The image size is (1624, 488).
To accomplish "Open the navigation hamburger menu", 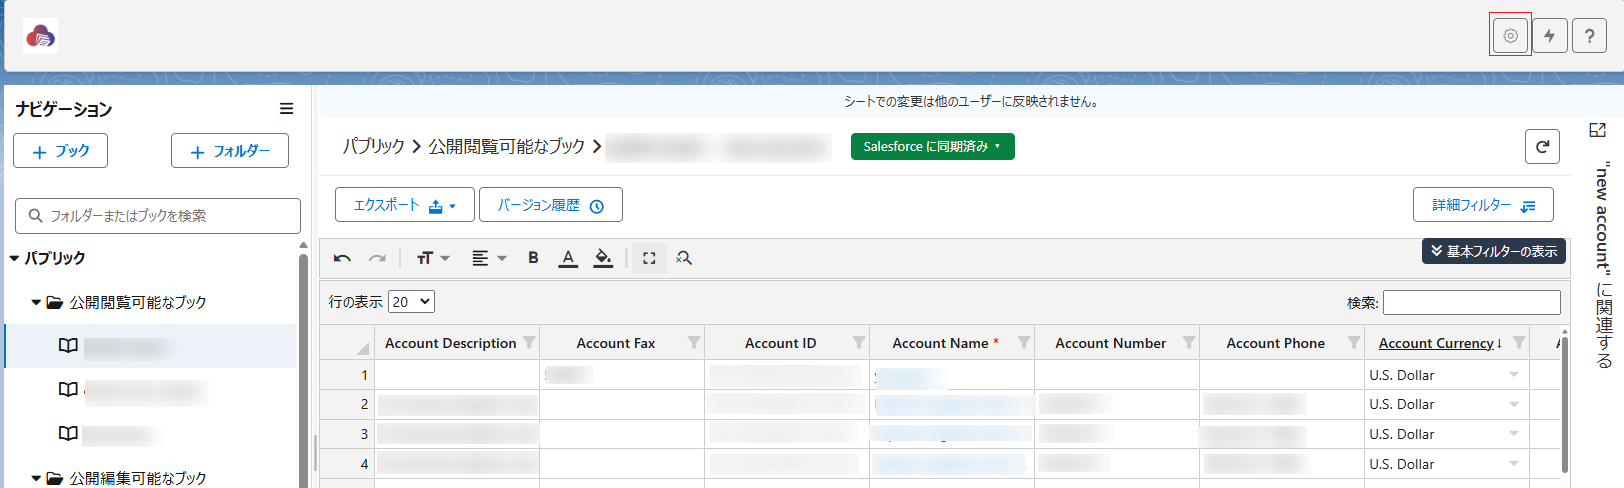I will [x=286, y=109].
